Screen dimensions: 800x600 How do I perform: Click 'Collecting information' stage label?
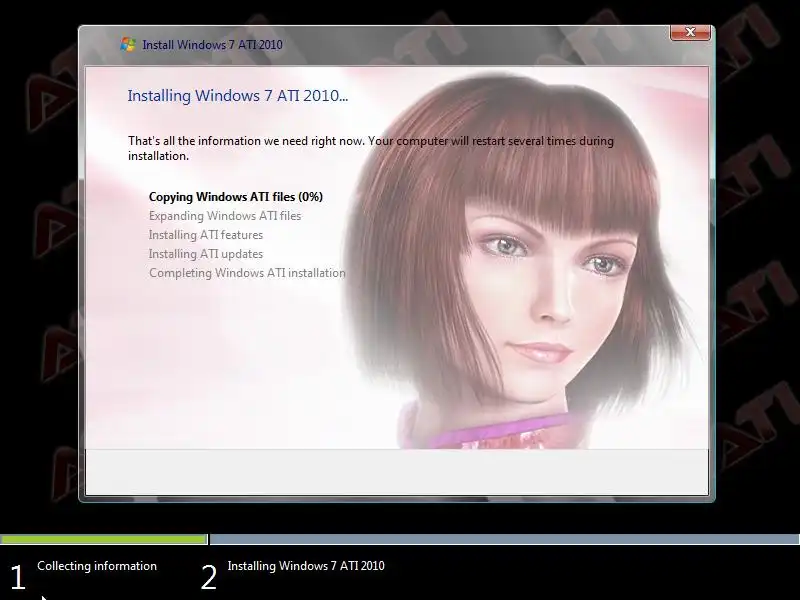pyautogui.click(x=97, y=566)
